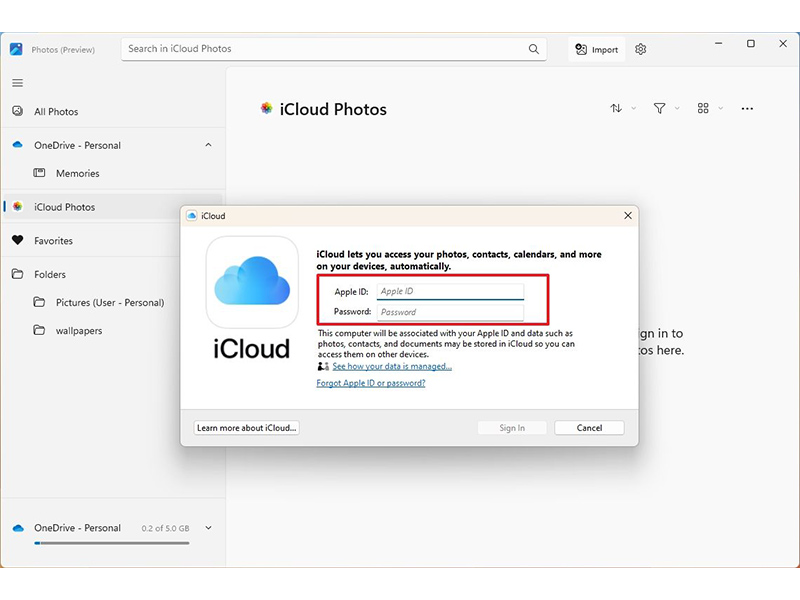
Task: Click the Apple ID input field
Action: point(450,291)
